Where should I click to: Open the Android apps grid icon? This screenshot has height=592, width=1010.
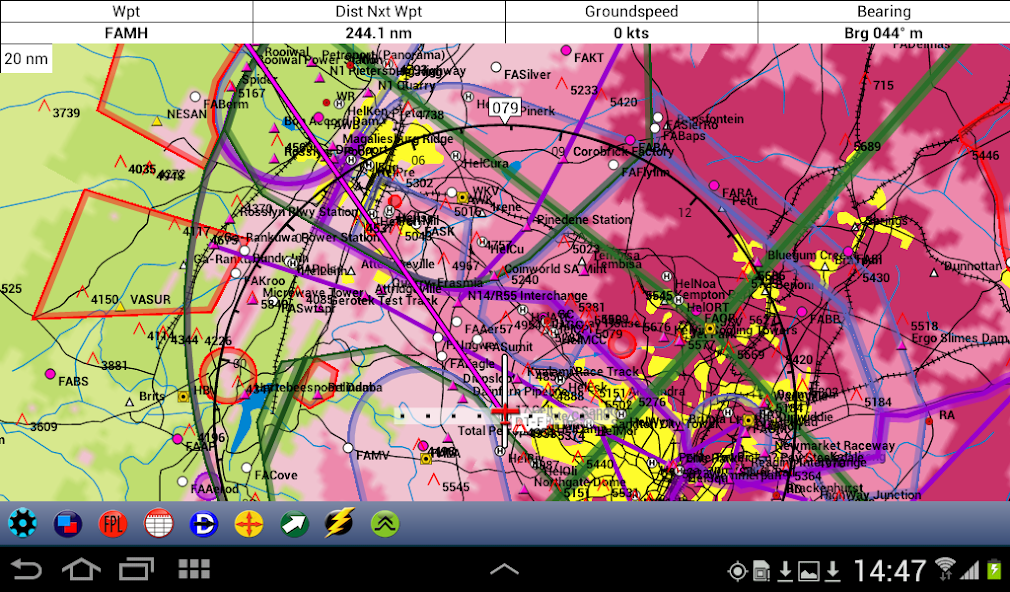(x=194, y=569)
